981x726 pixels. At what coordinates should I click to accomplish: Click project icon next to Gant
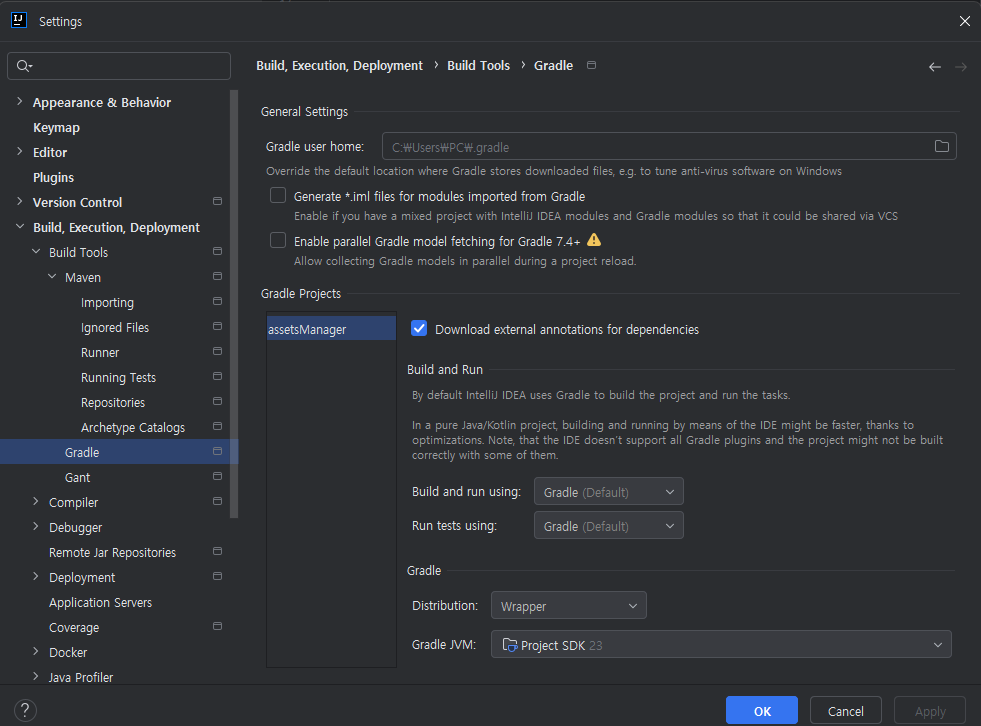[217, 477]
